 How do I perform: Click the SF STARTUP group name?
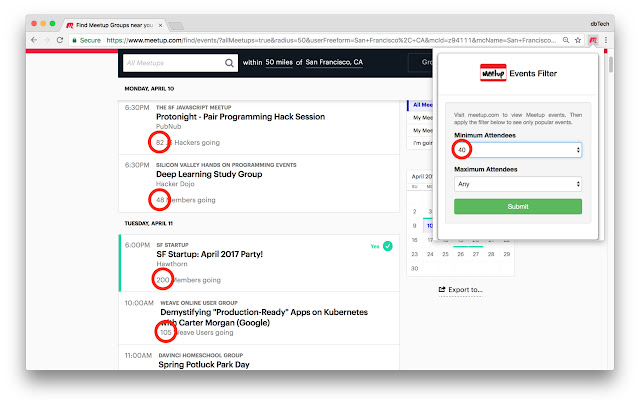pyautogui.click(x=172, y=245)
